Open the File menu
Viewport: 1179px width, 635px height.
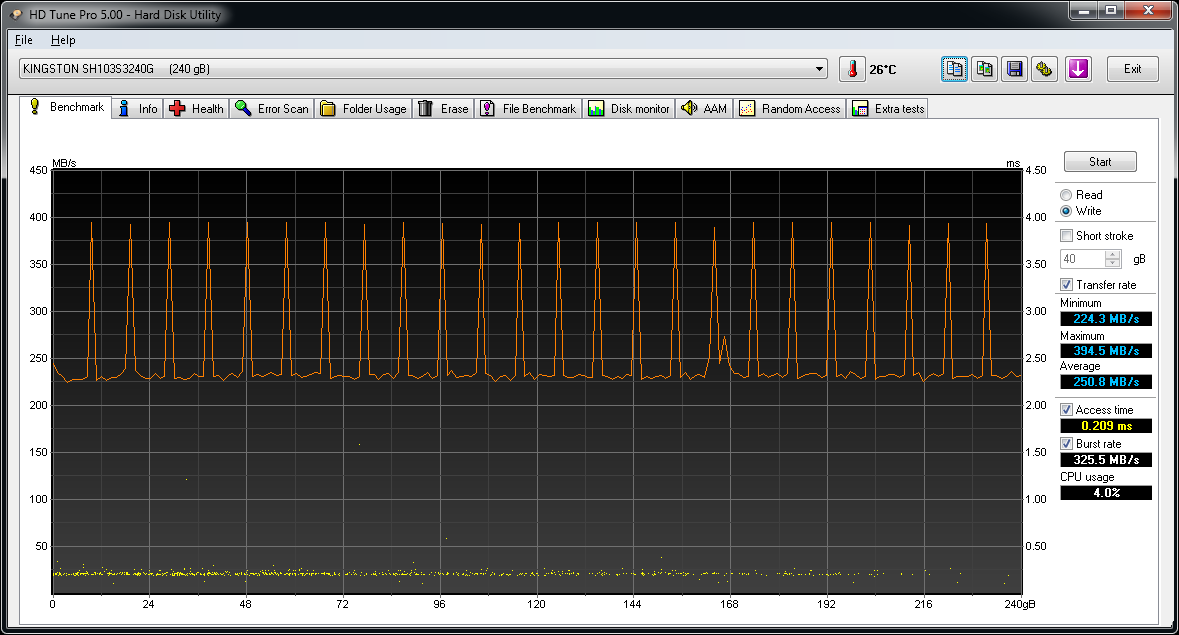coord(24,40)
